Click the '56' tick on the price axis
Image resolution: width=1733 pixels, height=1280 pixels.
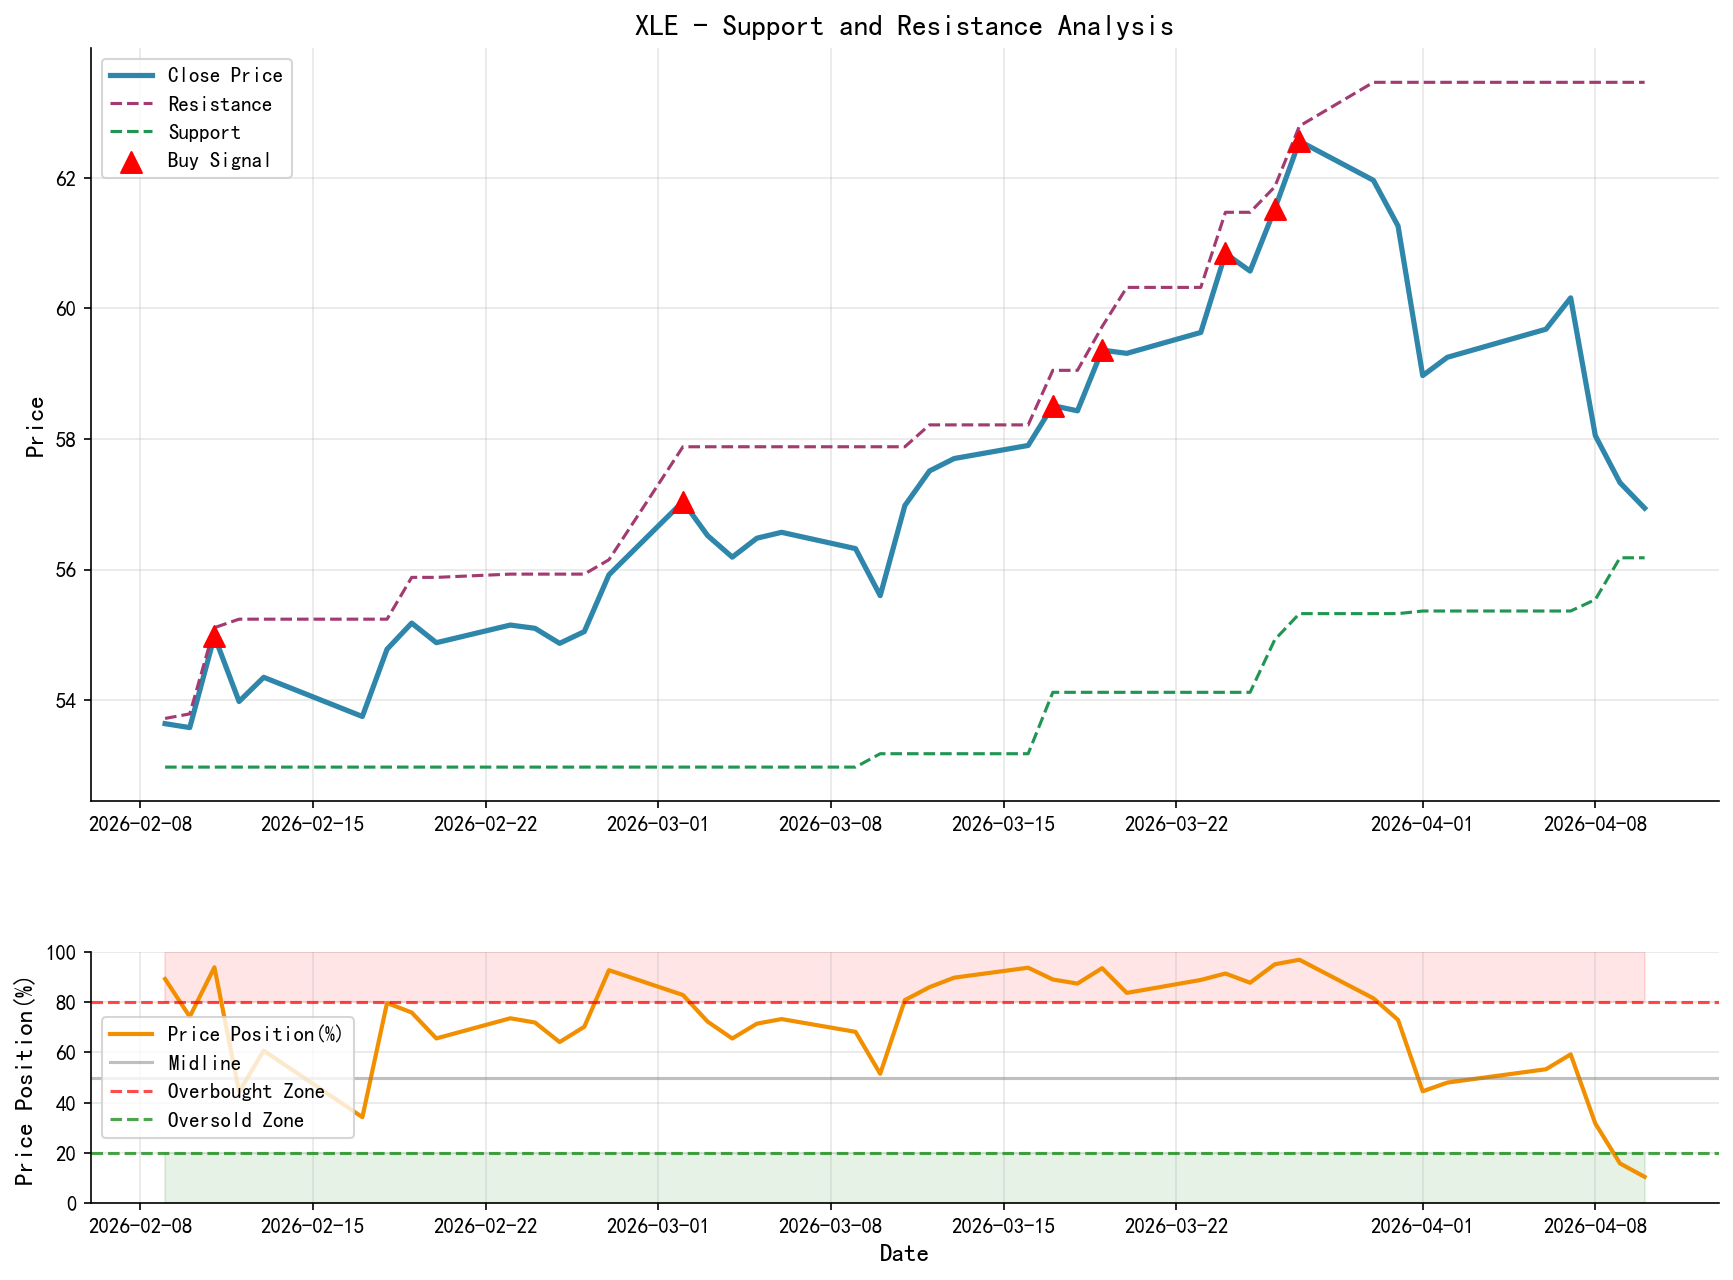coord(66,570)
